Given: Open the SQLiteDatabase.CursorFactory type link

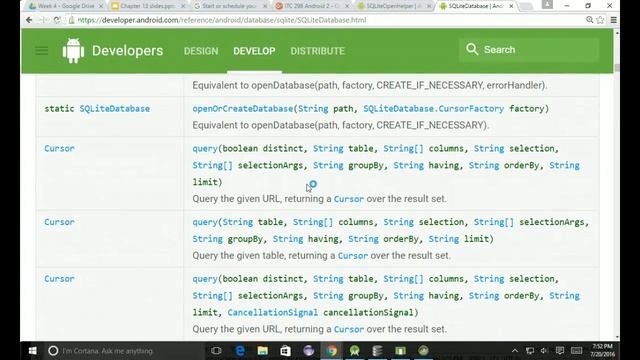Looking at the screenshot, I should pyautogui.click(x=433, y=109).
